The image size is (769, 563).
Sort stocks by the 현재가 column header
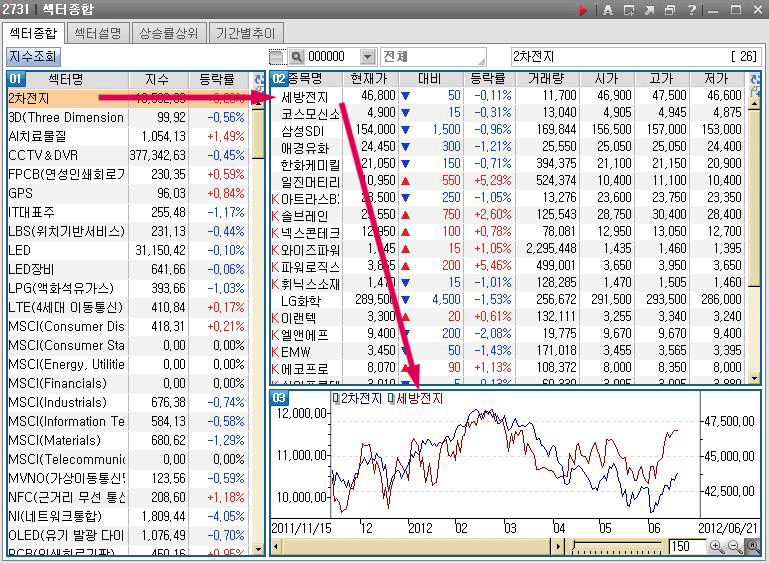coord(370,79)
